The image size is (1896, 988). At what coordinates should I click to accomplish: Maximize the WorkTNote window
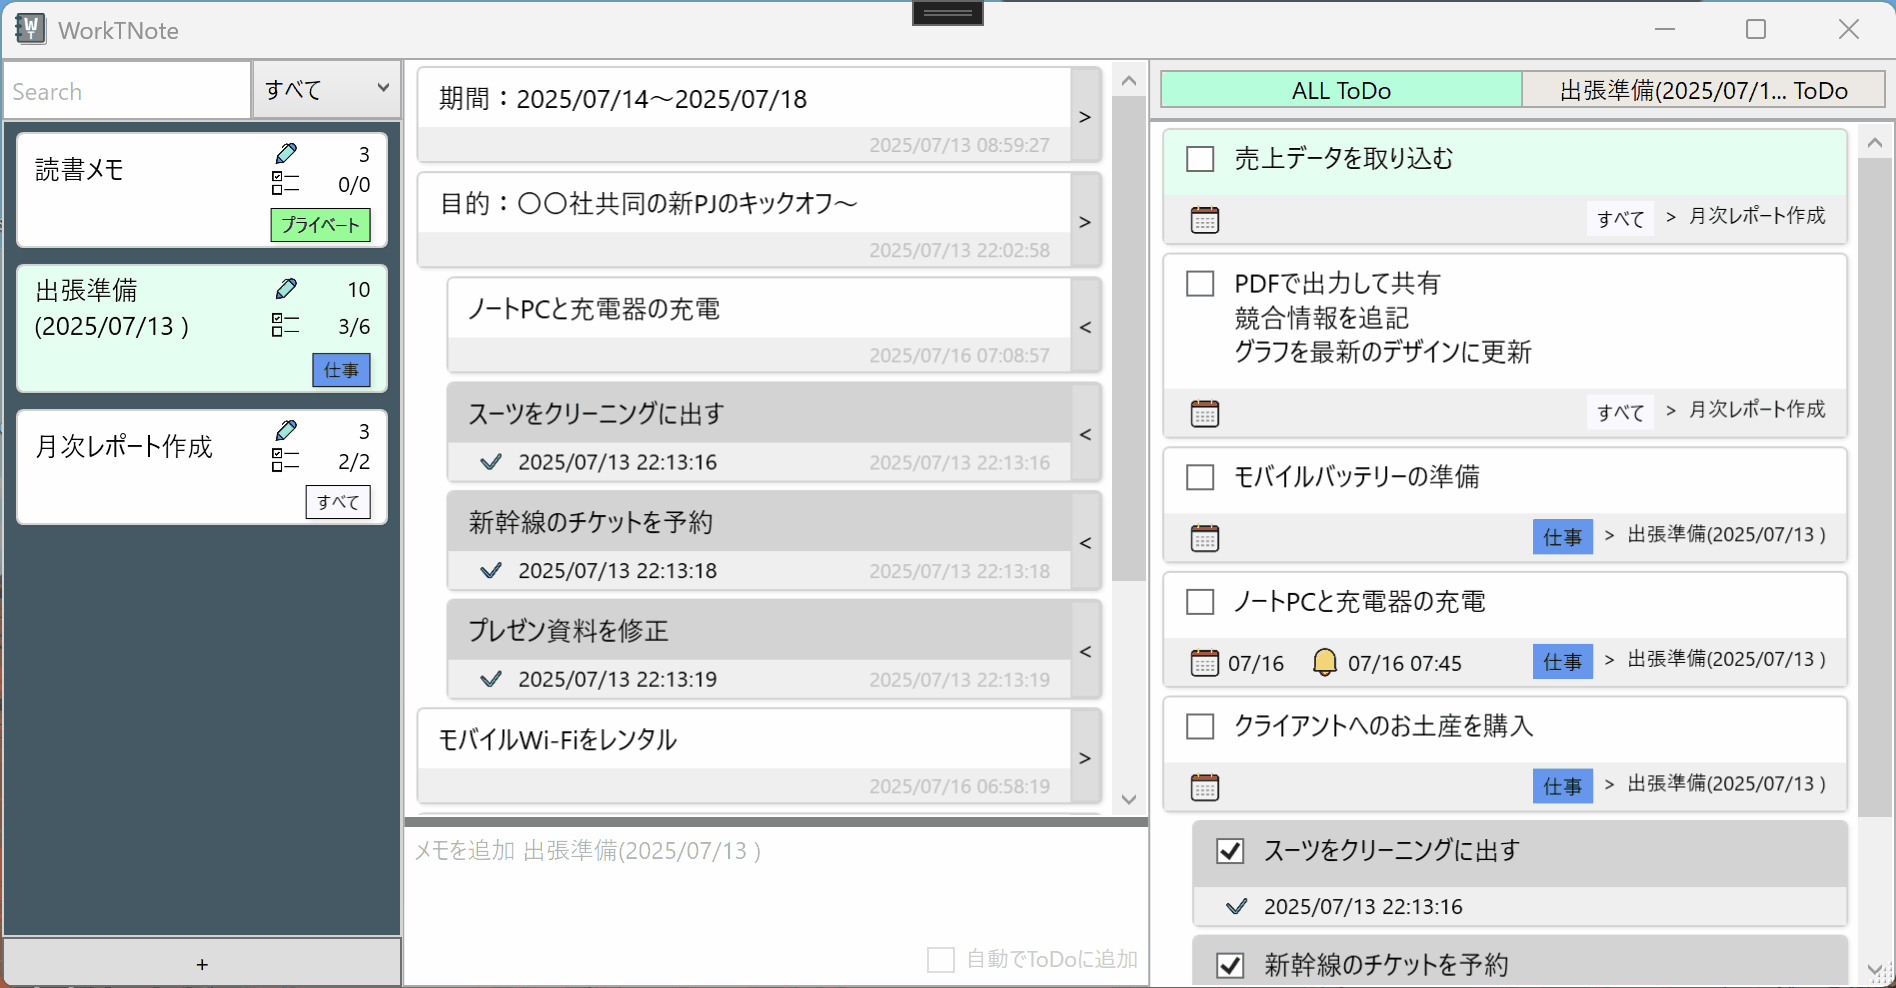1756,29
